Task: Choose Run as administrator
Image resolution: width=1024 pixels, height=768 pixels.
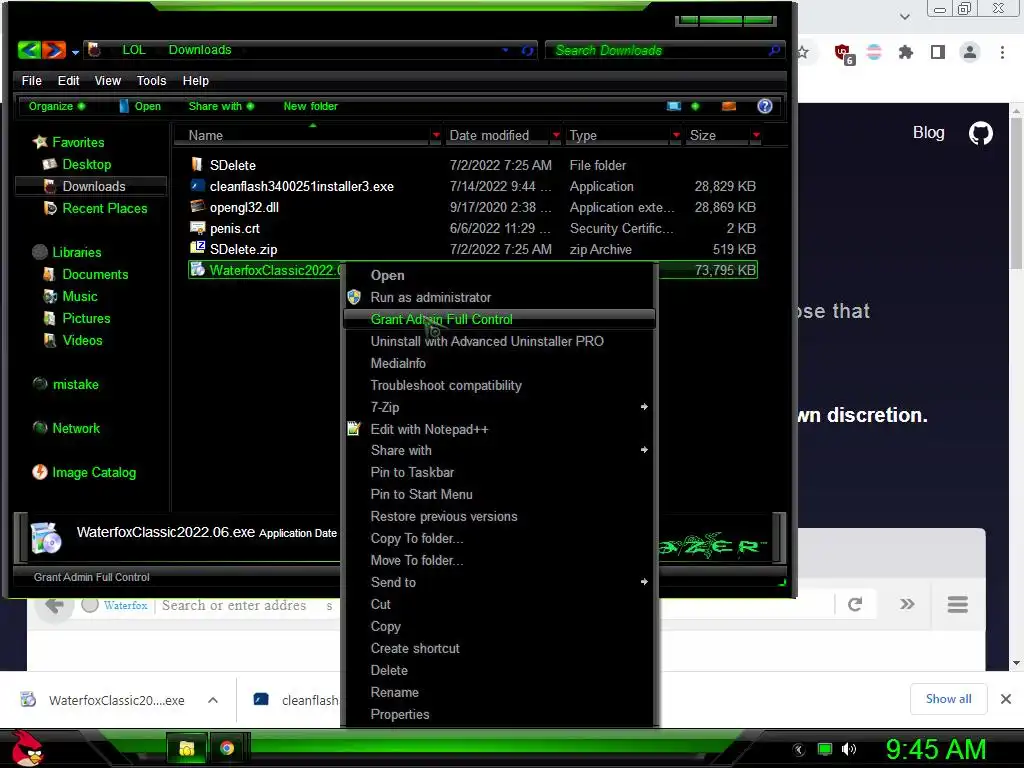Action: 499,297
